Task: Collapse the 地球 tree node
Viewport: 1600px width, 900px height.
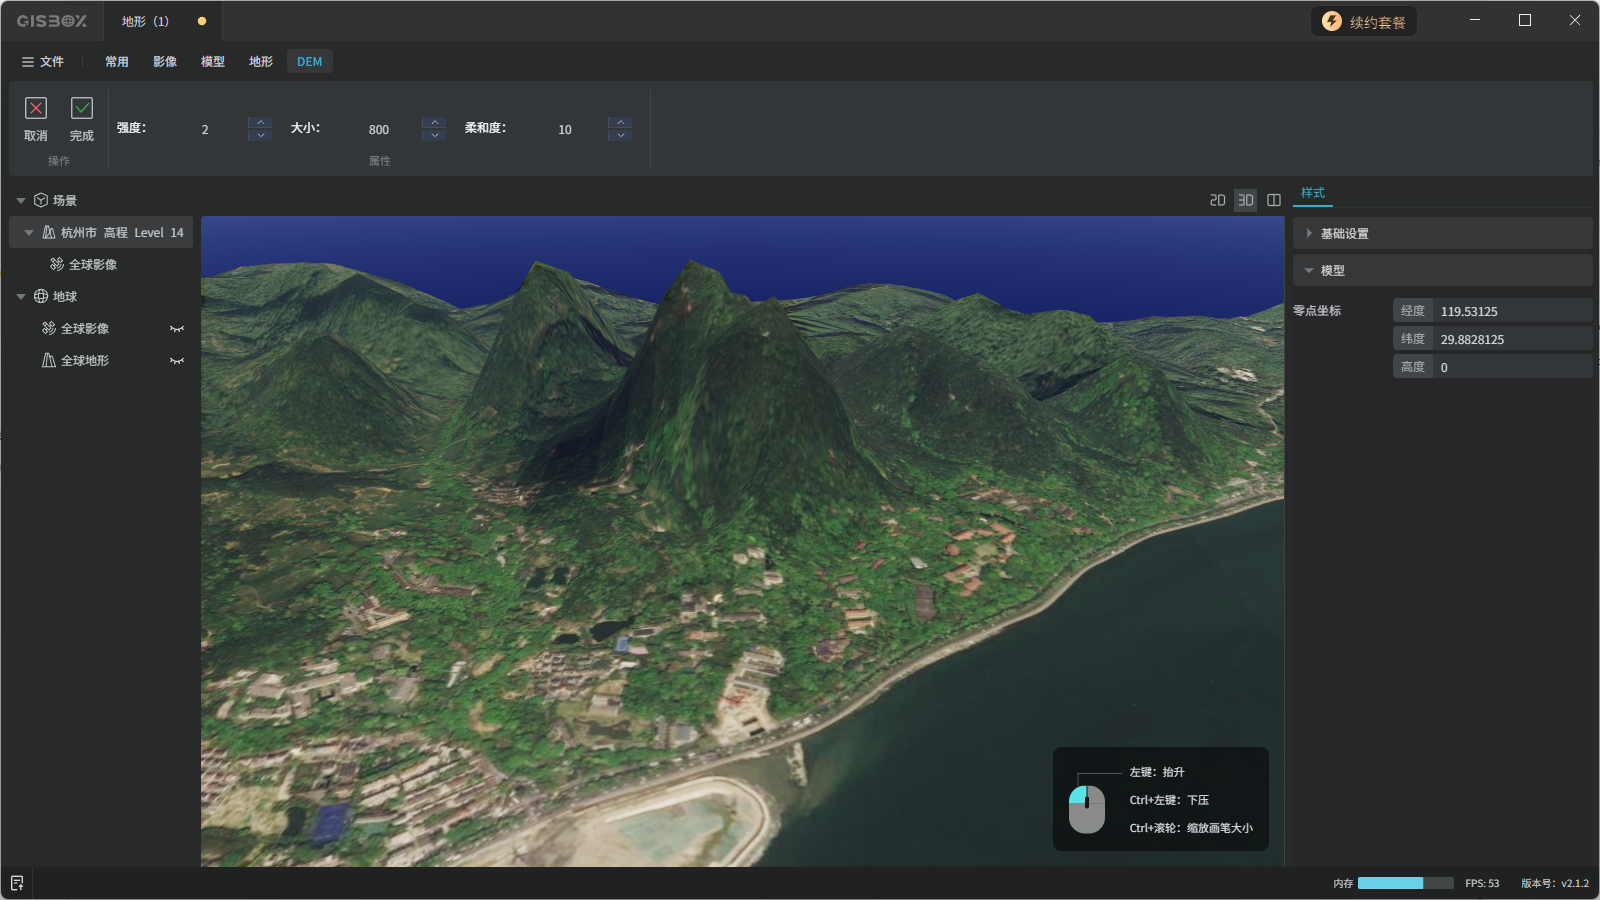Action: coord(21,297)
